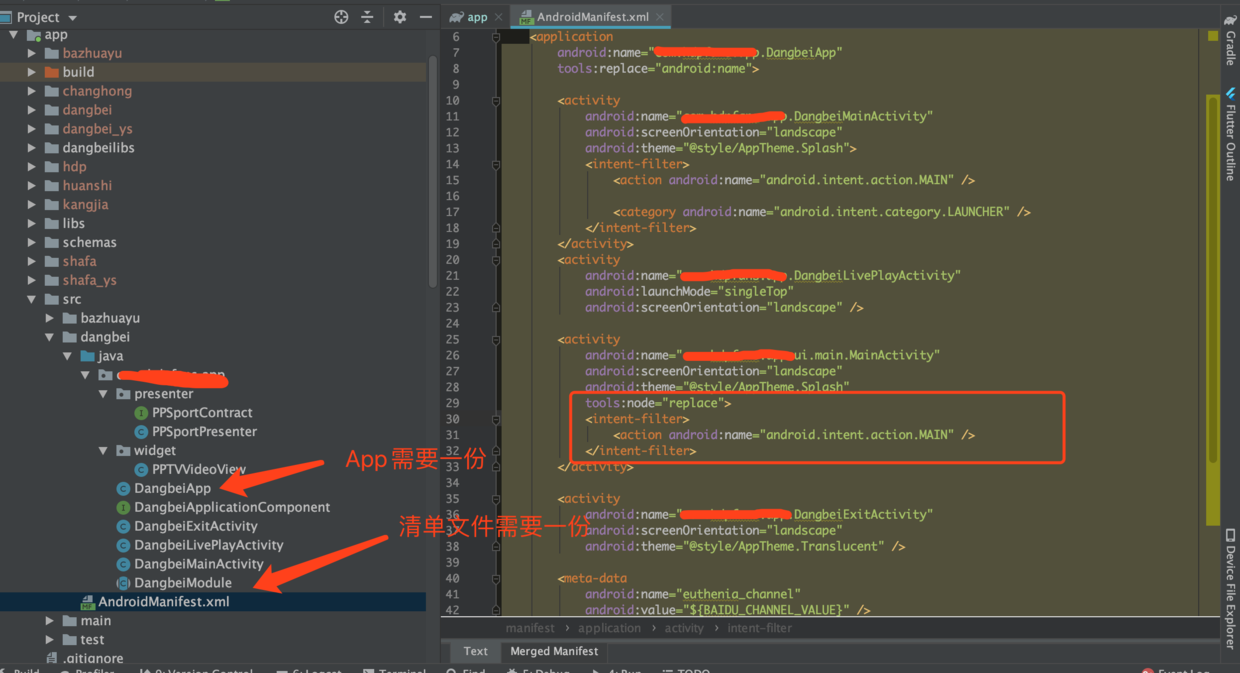Screen dimensions: 1240x673
Task: Select the bazhuayu folder under src
Action: click(110, 318)
